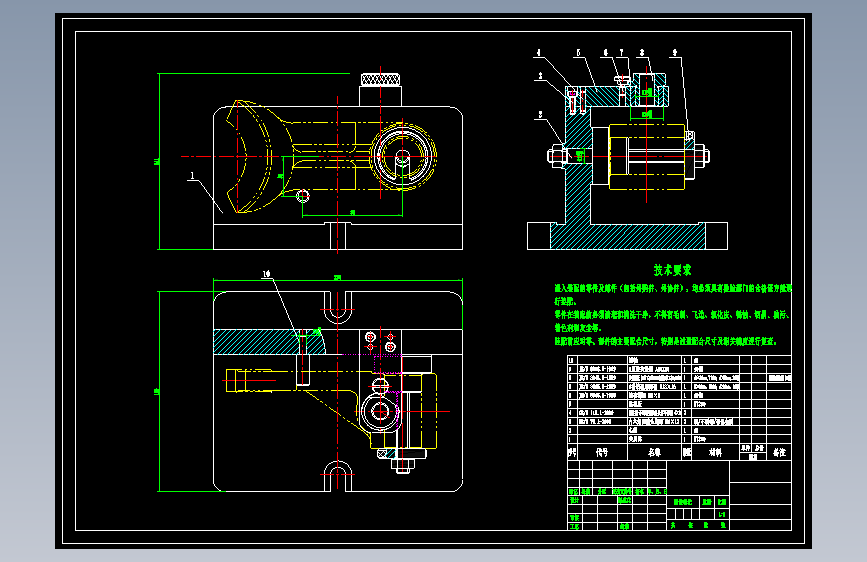The image size is (867, 562).
Task: Click the top U-slot in the plan view
Action: click(x=337, y=308)
